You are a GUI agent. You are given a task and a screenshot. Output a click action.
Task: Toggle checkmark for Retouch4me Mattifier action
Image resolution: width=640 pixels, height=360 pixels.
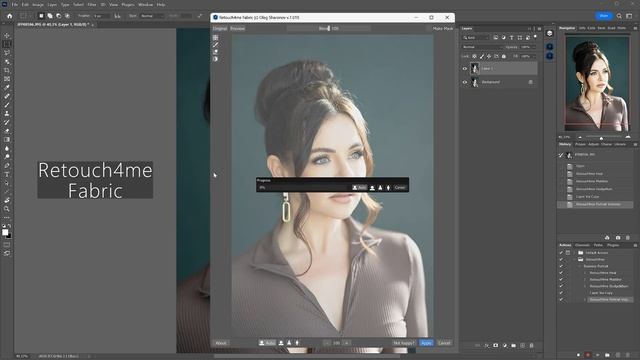[x=561, y=279]
